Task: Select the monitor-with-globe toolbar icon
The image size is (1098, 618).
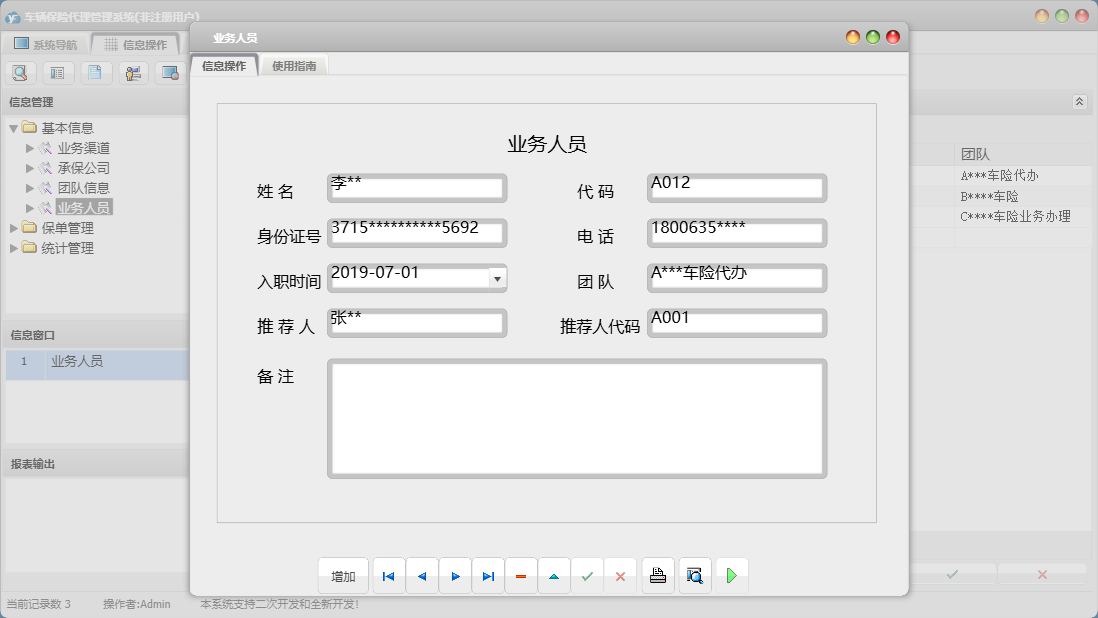Action: 169,72
